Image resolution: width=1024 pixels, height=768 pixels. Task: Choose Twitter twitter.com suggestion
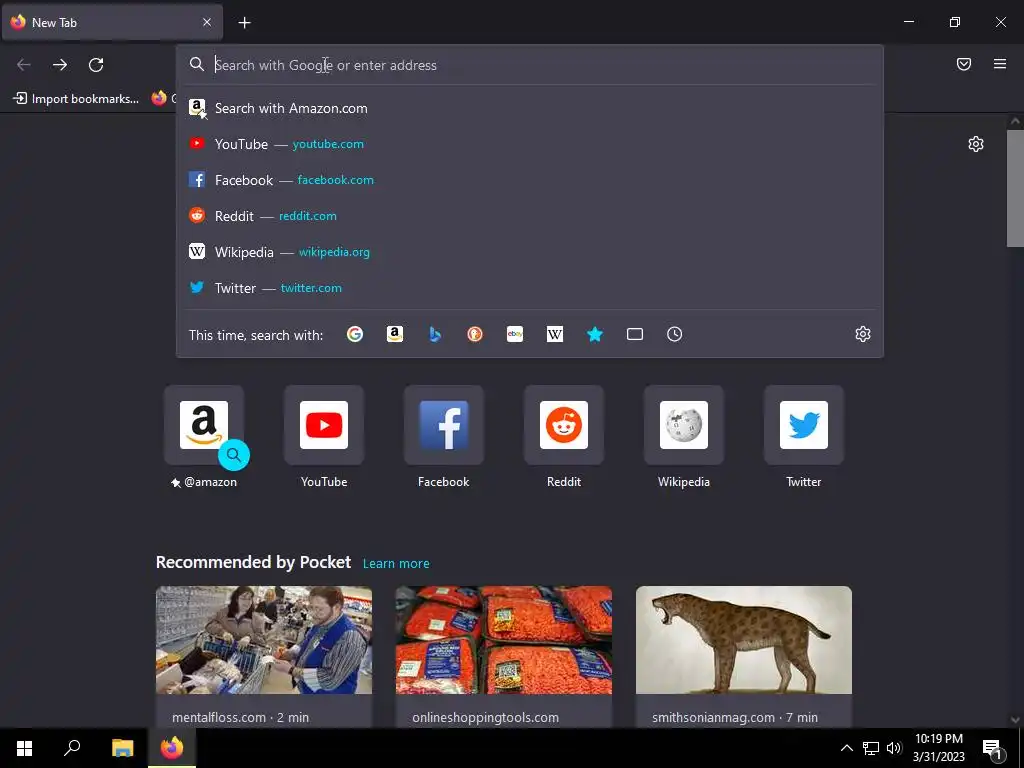[530, 288]
